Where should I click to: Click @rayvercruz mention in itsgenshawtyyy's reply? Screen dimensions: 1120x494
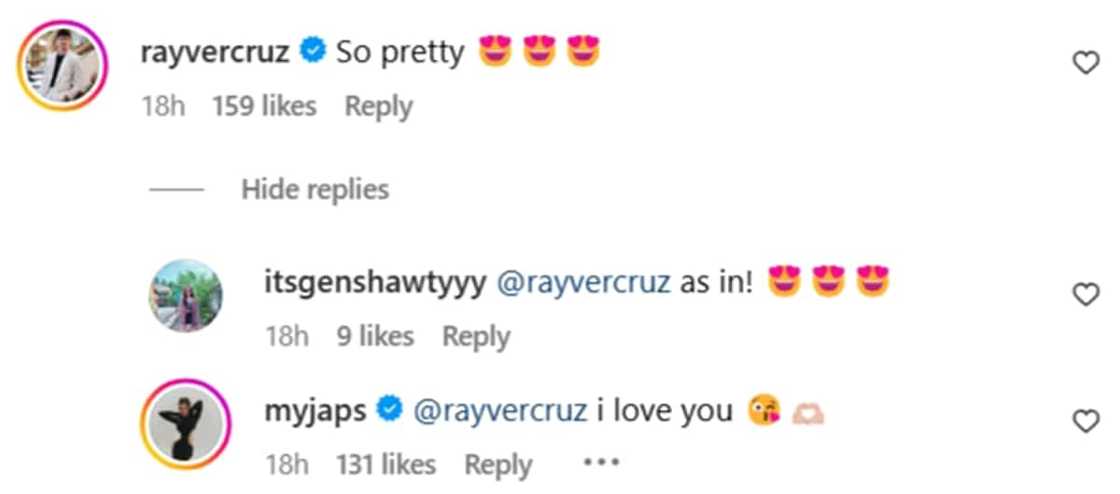(x=584, y=283)
